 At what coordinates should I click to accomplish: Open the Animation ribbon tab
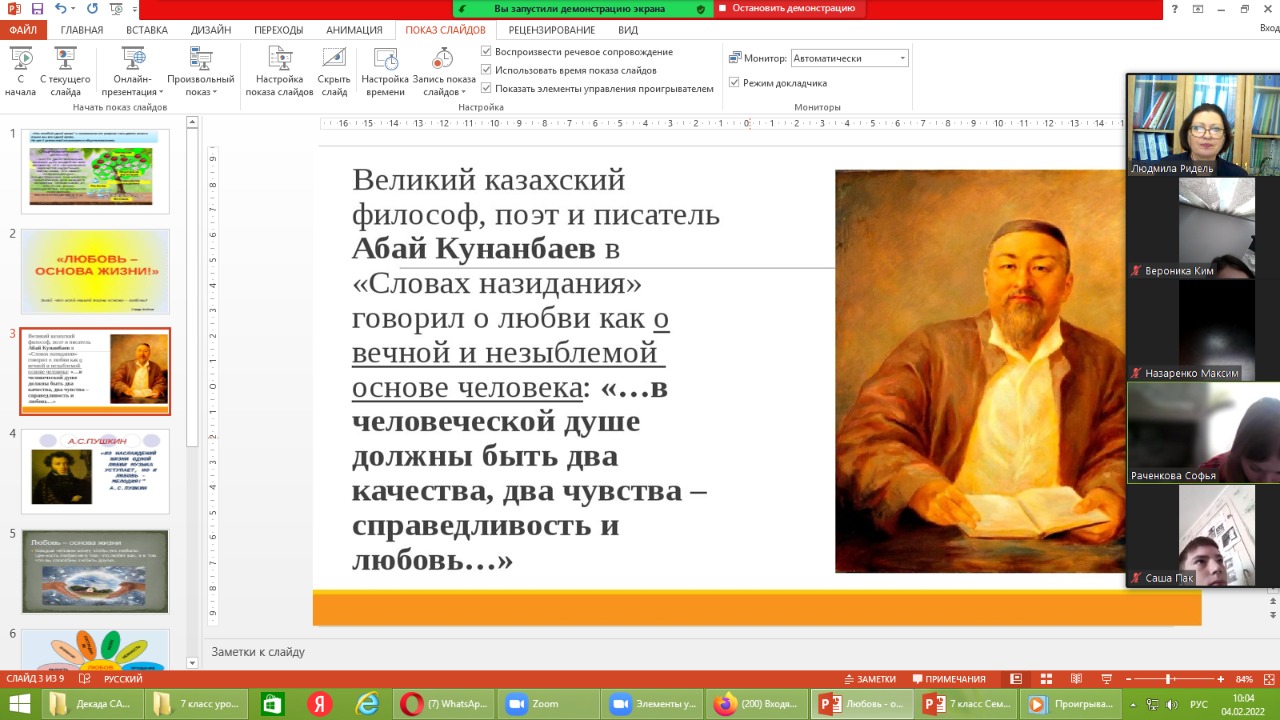354,30
